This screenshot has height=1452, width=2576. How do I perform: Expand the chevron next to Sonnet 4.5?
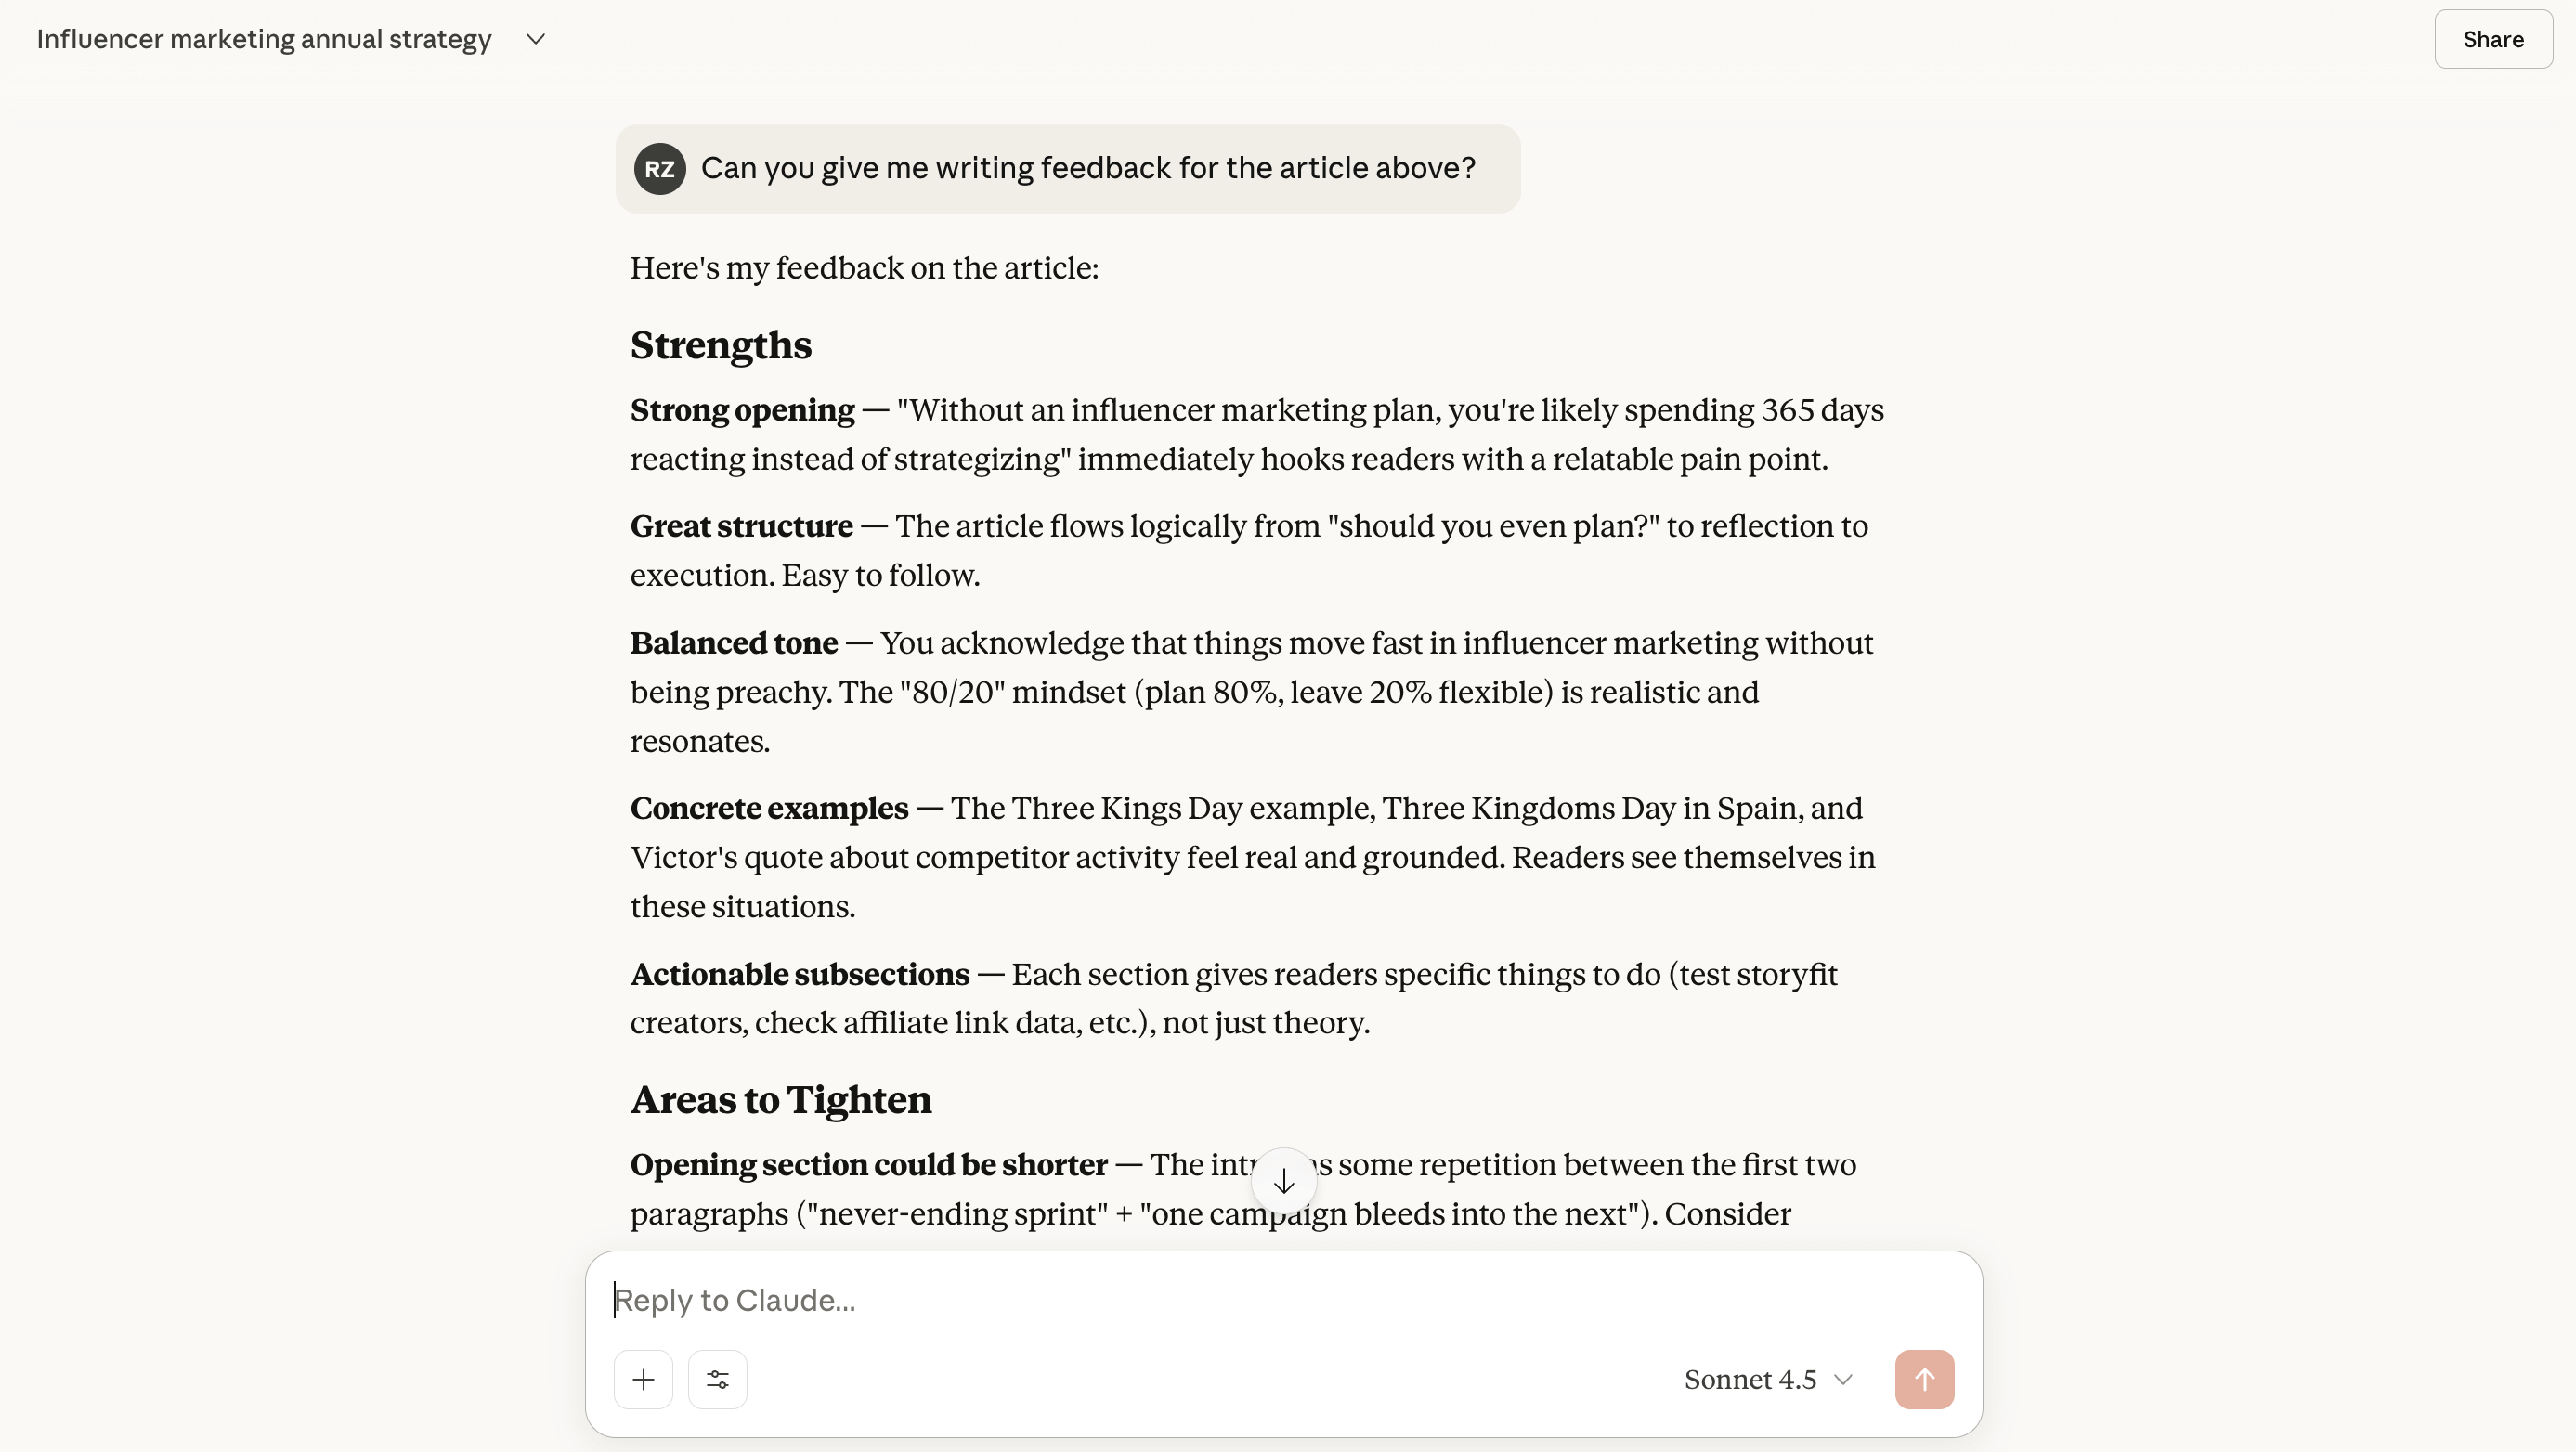(x=1844, y=1379)
